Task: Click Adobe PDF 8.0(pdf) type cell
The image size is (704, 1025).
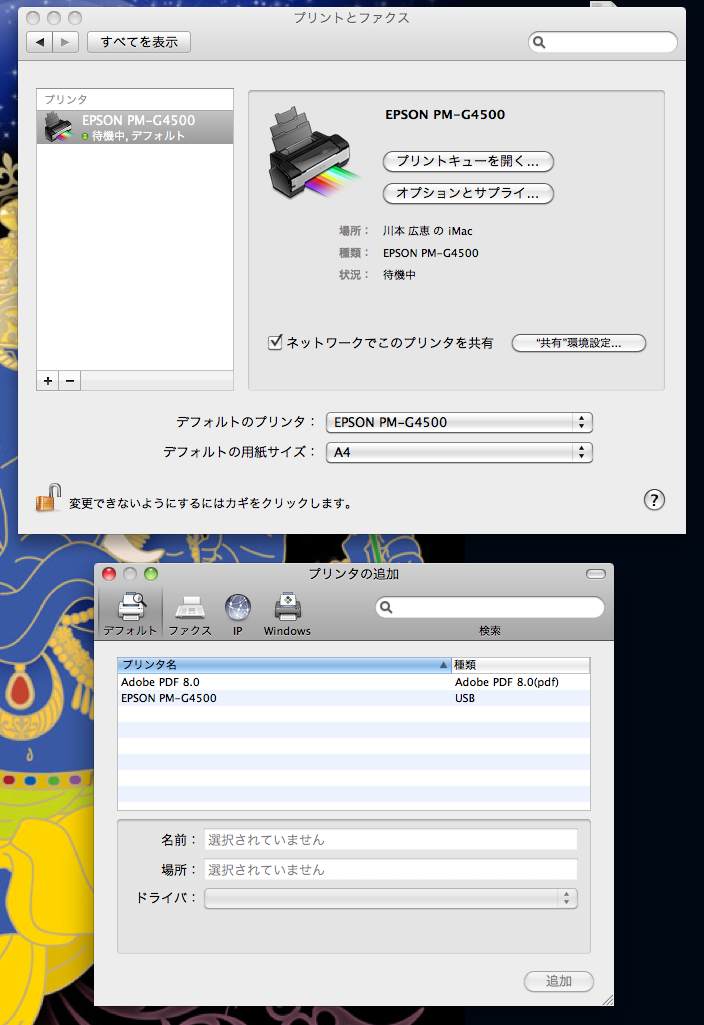Action: [x=507, y=682]
